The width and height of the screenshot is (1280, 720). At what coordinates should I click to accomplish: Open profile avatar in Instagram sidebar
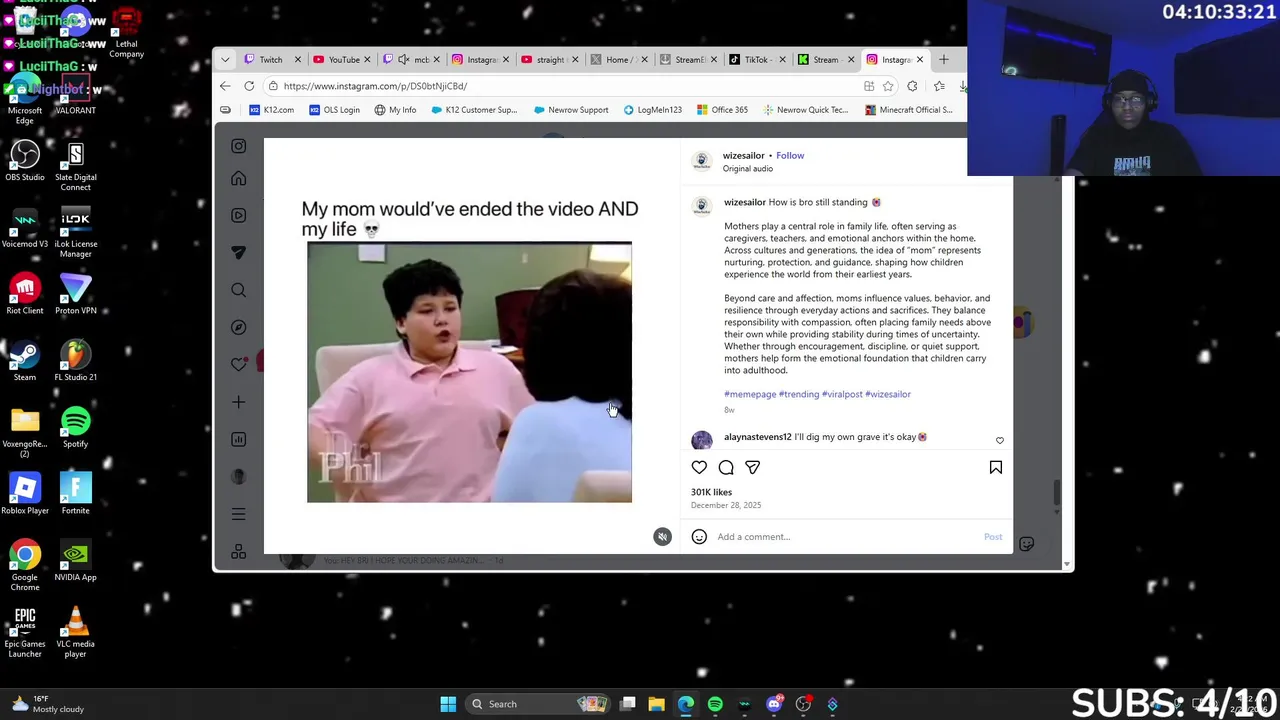point(238,476)
